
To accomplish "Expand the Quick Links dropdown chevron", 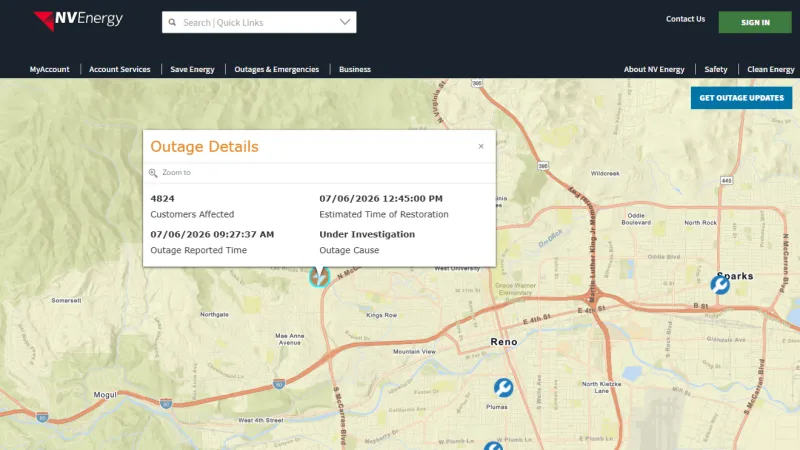I will click(x=345, y=22).
